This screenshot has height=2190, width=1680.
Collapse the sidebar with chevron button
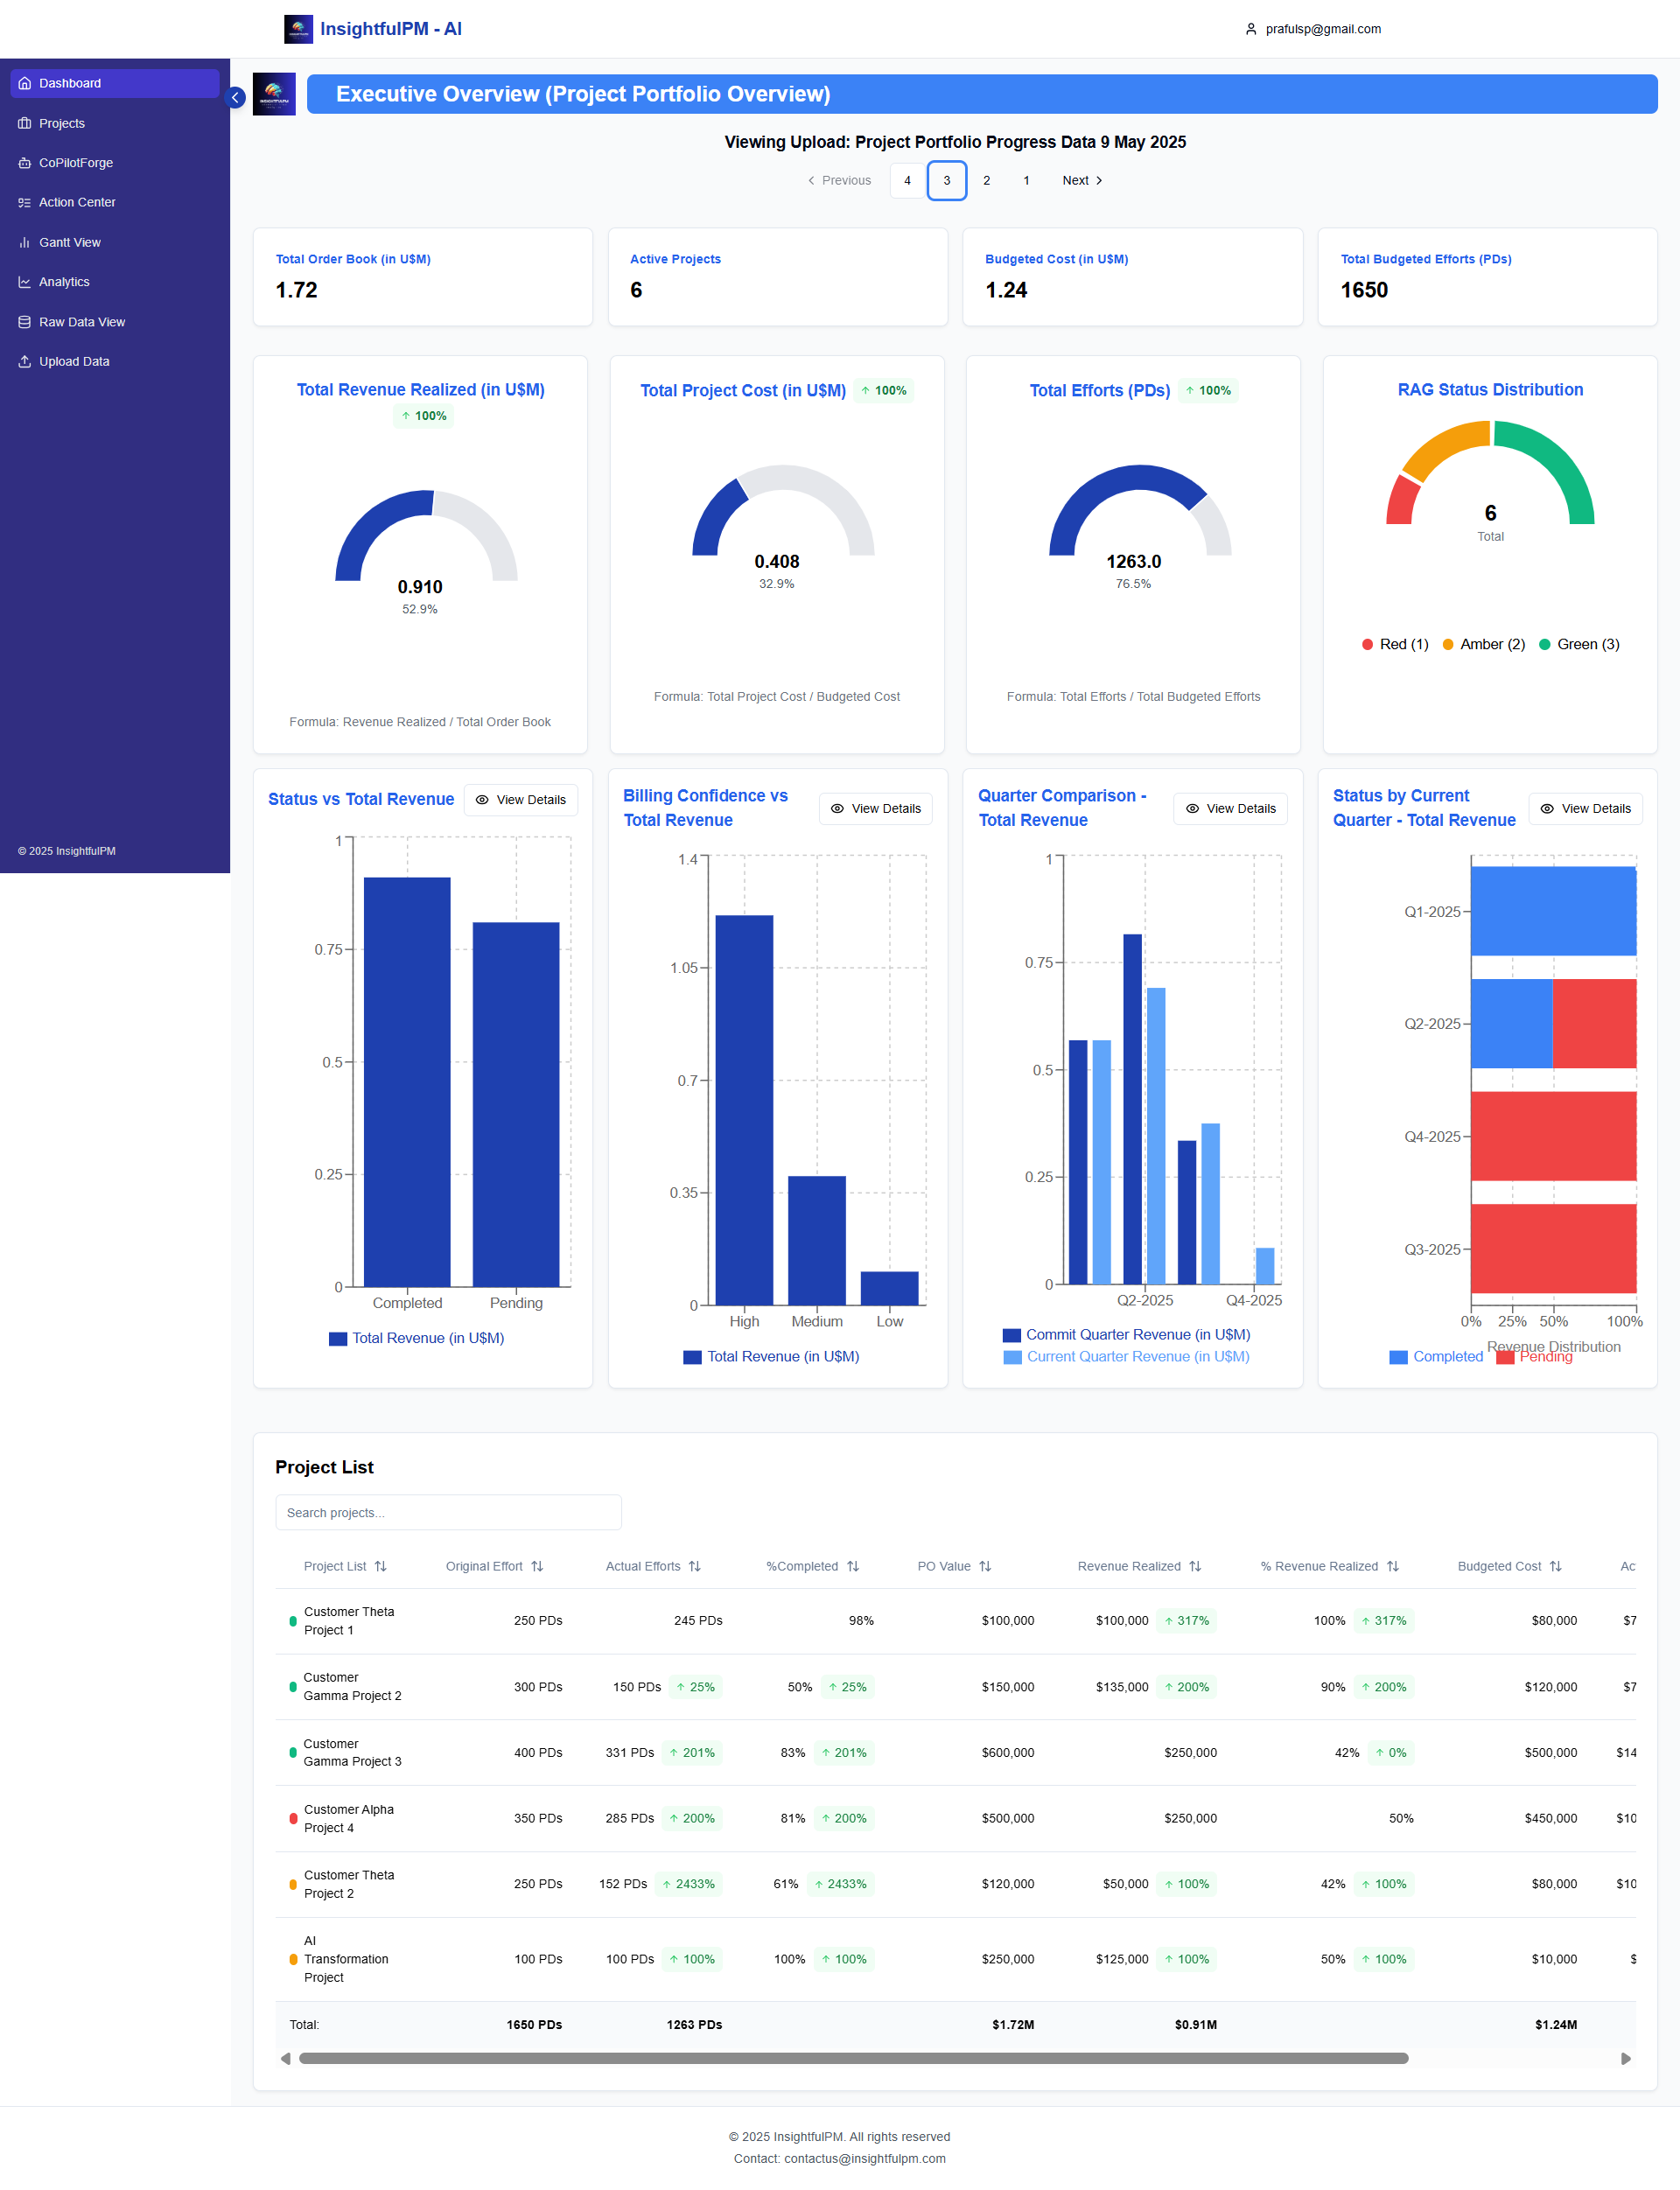[236, 97]
